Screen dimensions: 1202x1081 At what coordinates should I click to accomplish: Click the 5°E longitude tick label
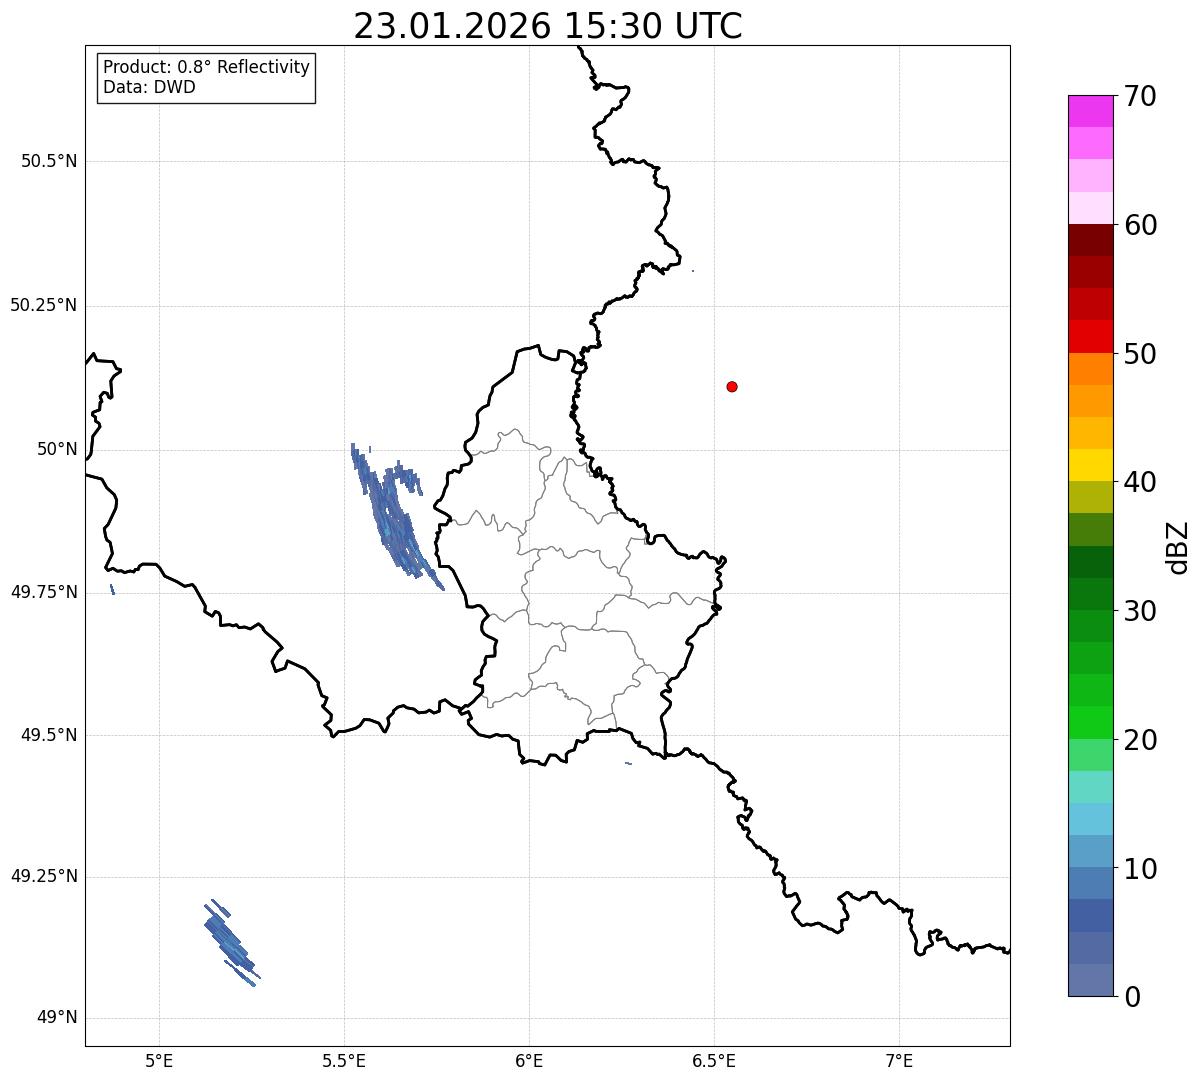tap(159, 1060)
